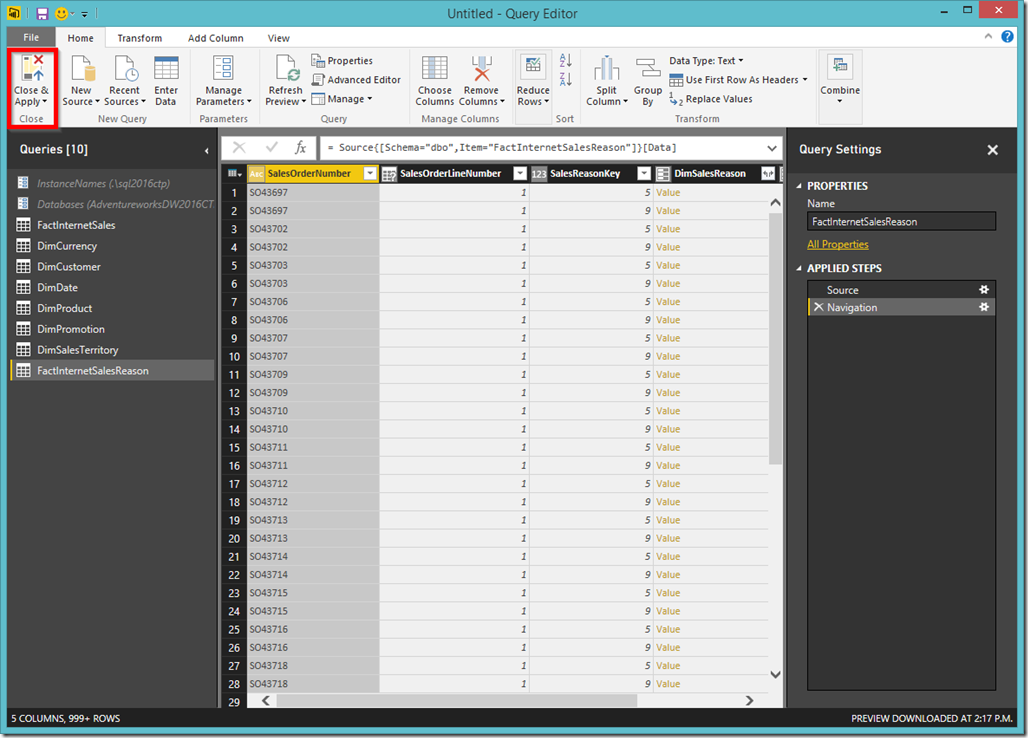Collapse the Queries pane
The image size is (1028, 738).
tap(207, 151)
